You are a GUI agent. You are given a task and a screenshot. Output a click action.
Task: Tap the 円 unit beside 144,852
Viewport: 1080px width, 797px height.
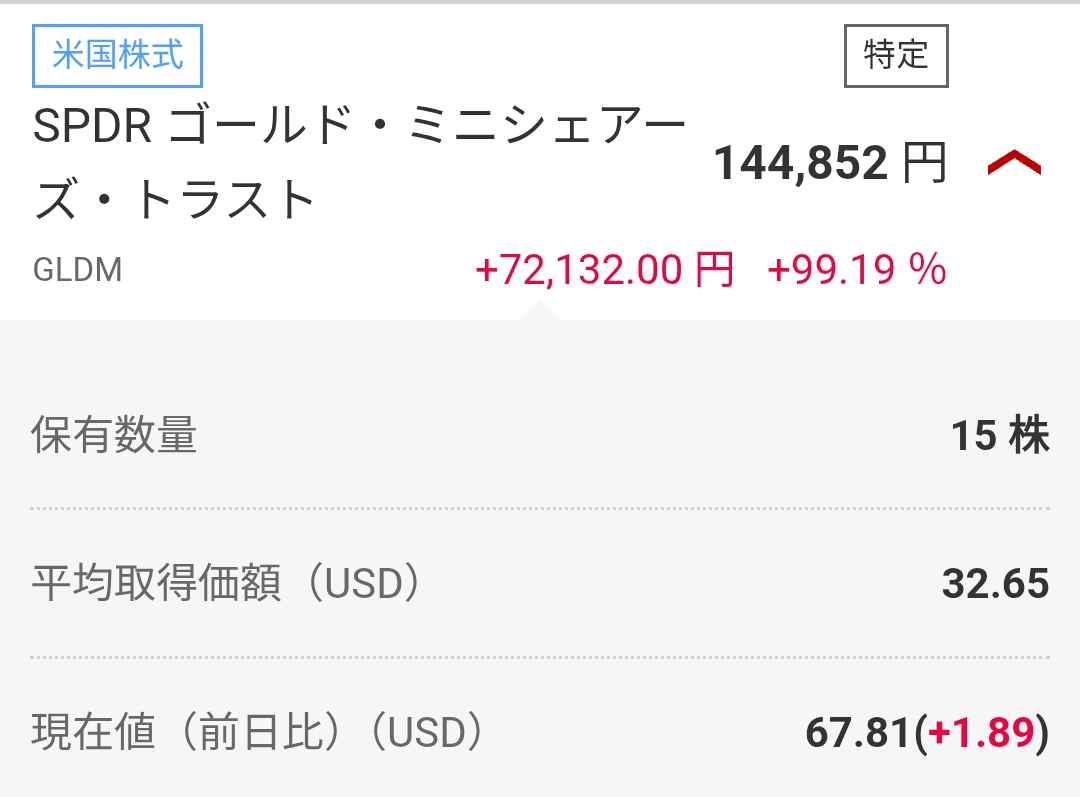tap(925, 163)
